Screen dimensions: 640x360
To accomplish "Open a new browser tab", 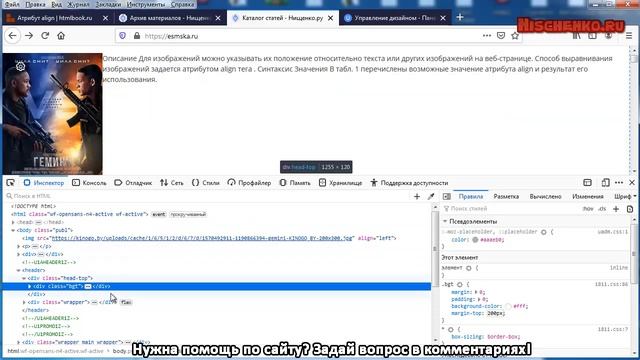I will pos(460,18).
